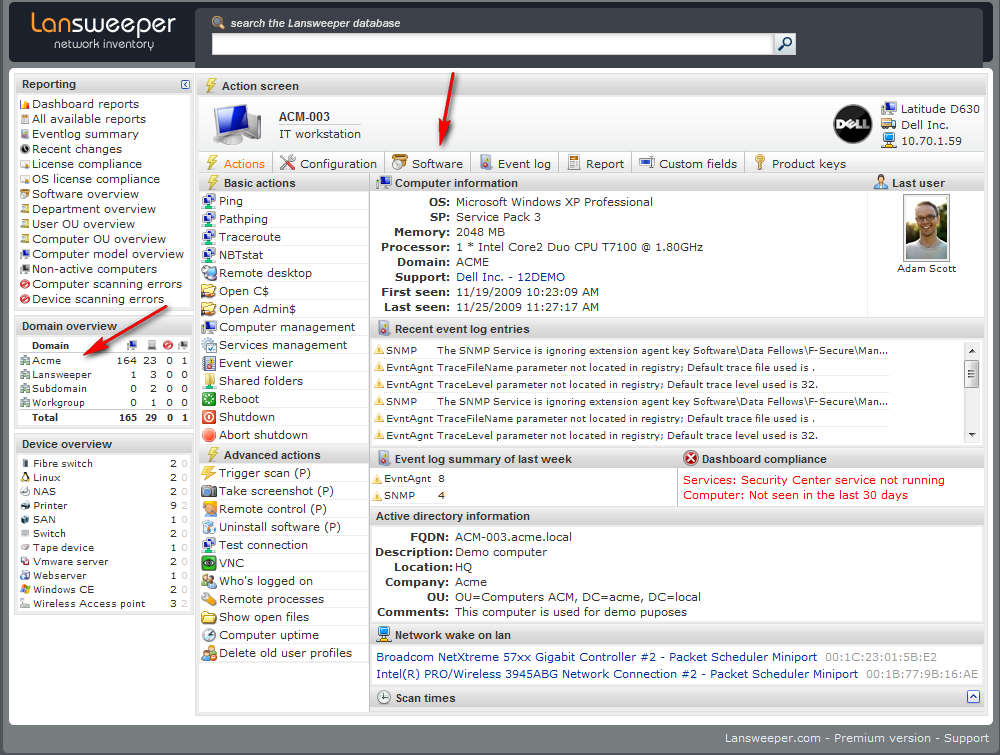Click the Remote processes icon

click(209, 599)
